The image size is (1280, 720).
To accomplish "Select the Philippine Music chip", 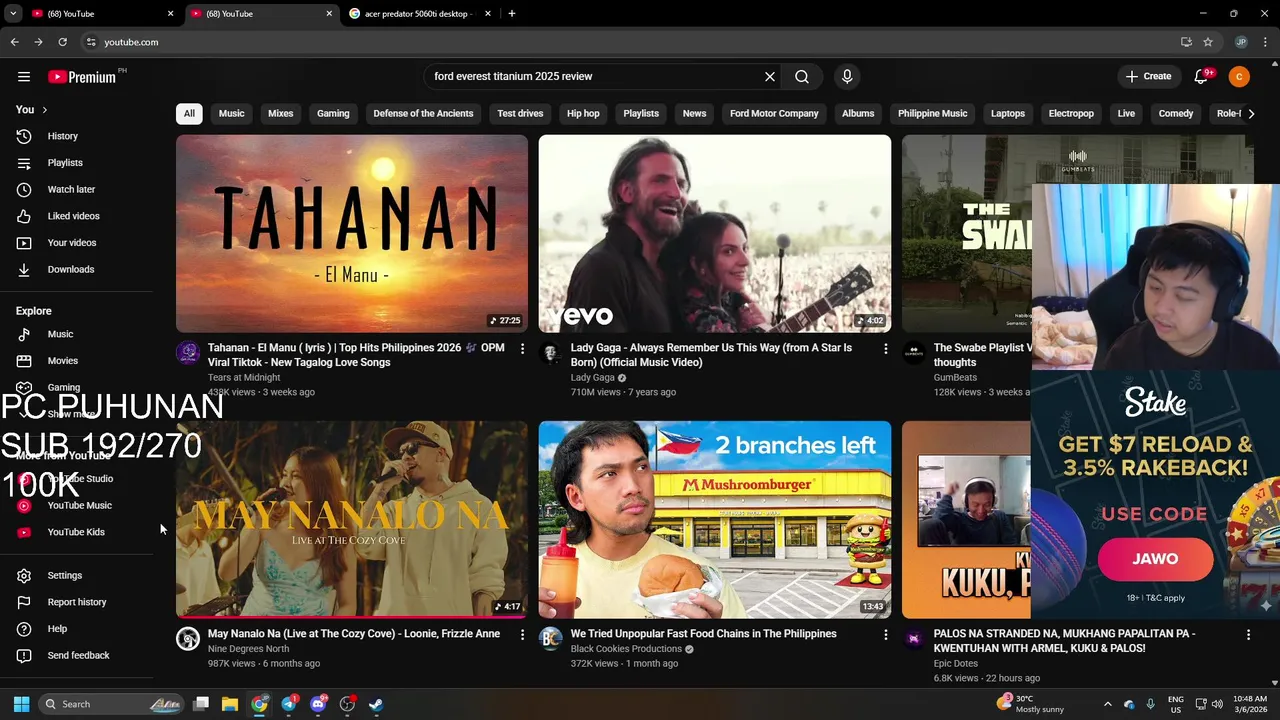I will [932, 114].
